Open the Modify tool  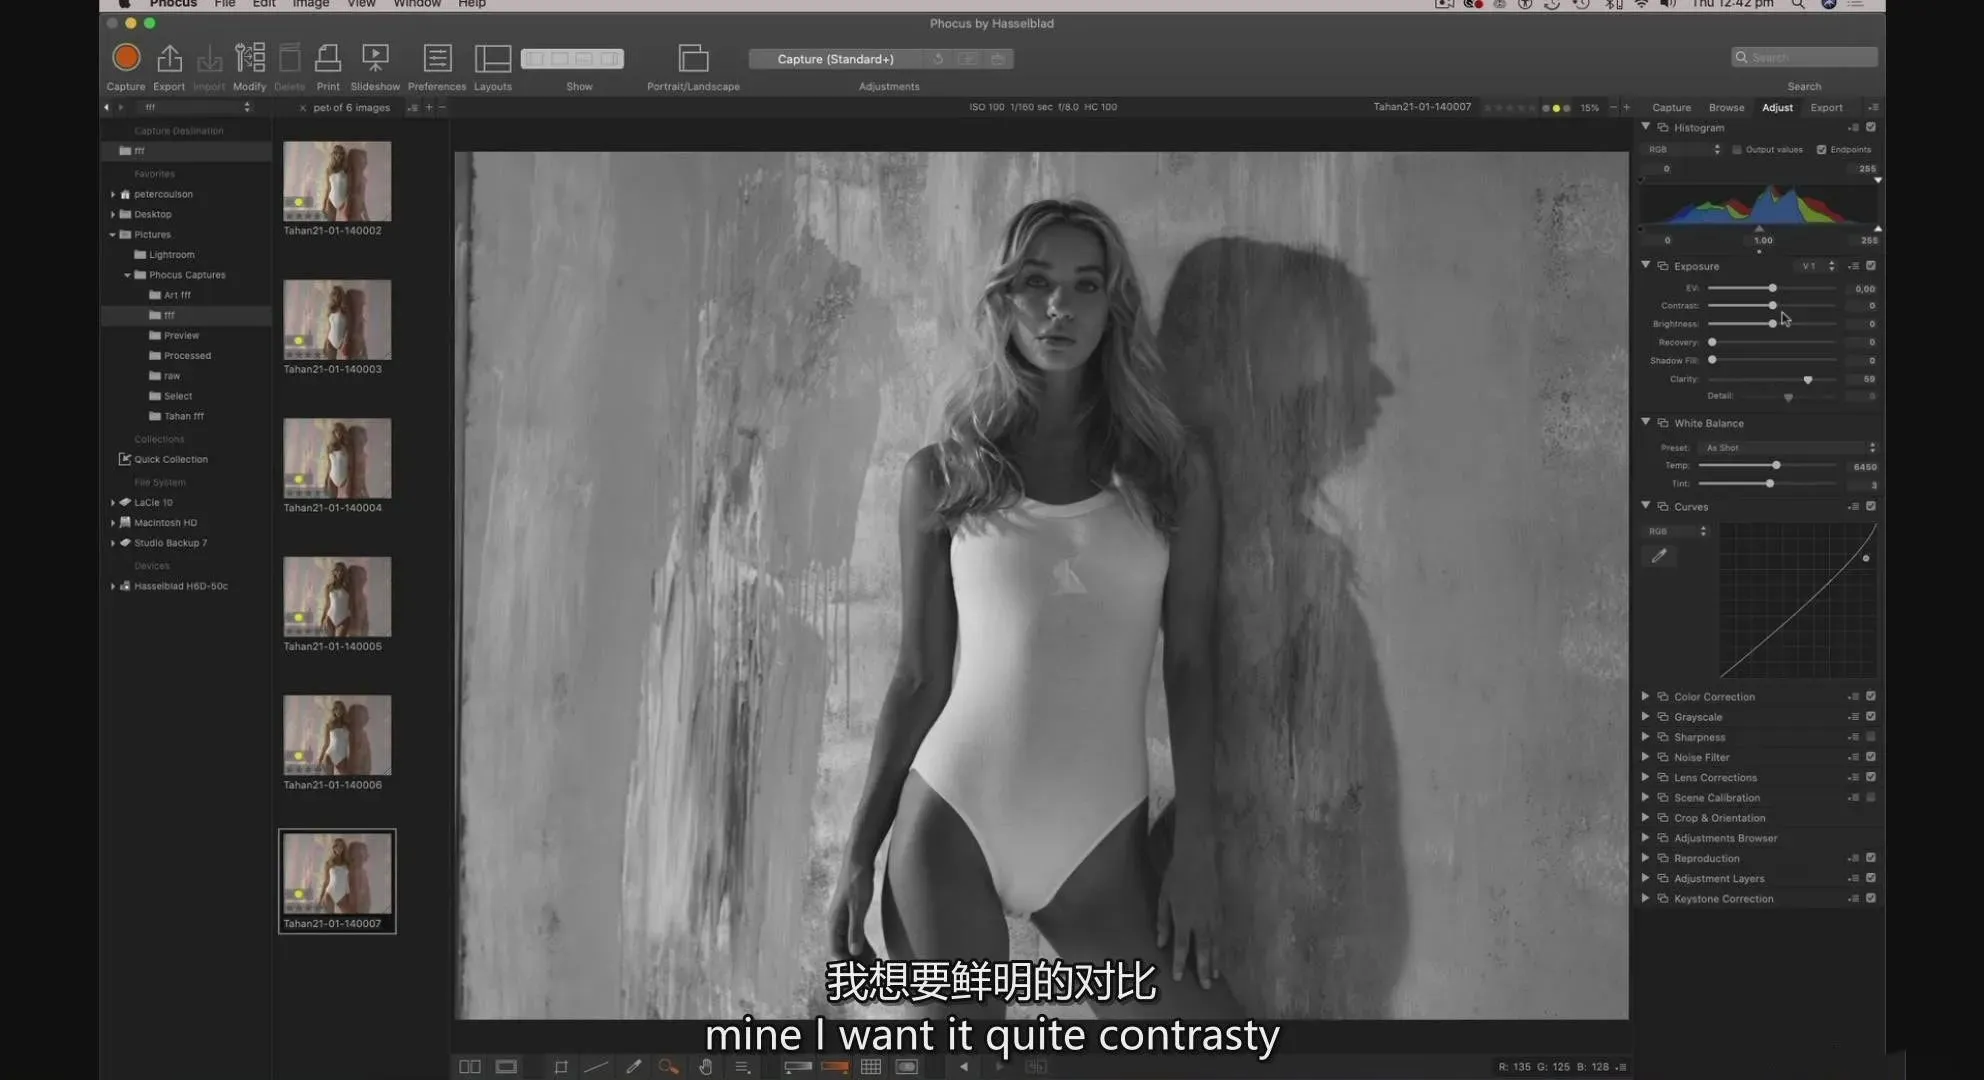pos(249,59)
